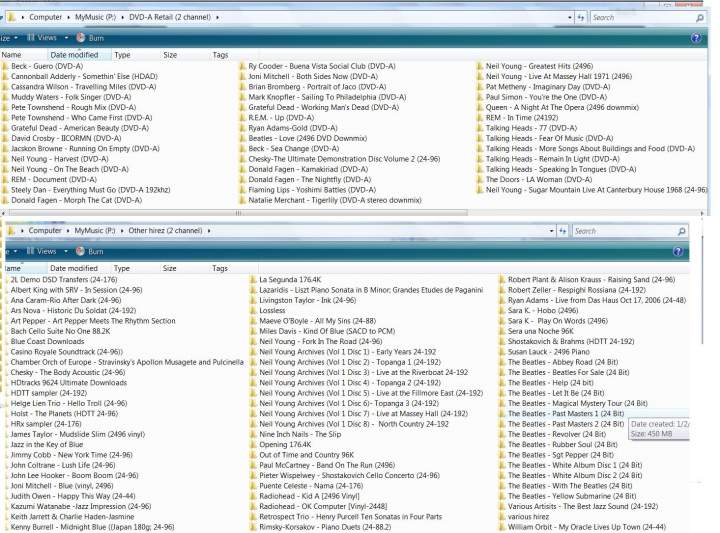
Task: Select Donald Fagen - The Nightfly (DVD-A)
Action: coord(309,180)
